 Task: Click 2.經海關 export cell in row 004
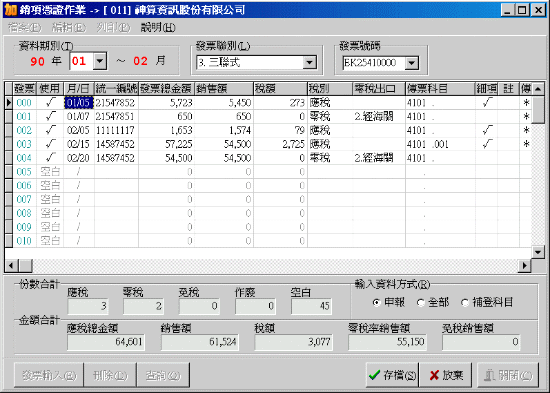click(379, 158)
